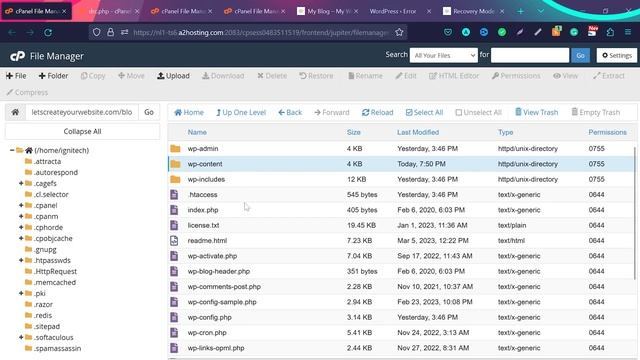Sort by Last Modified column
This screenshot has height=360, width=640.
click(418, 132)
